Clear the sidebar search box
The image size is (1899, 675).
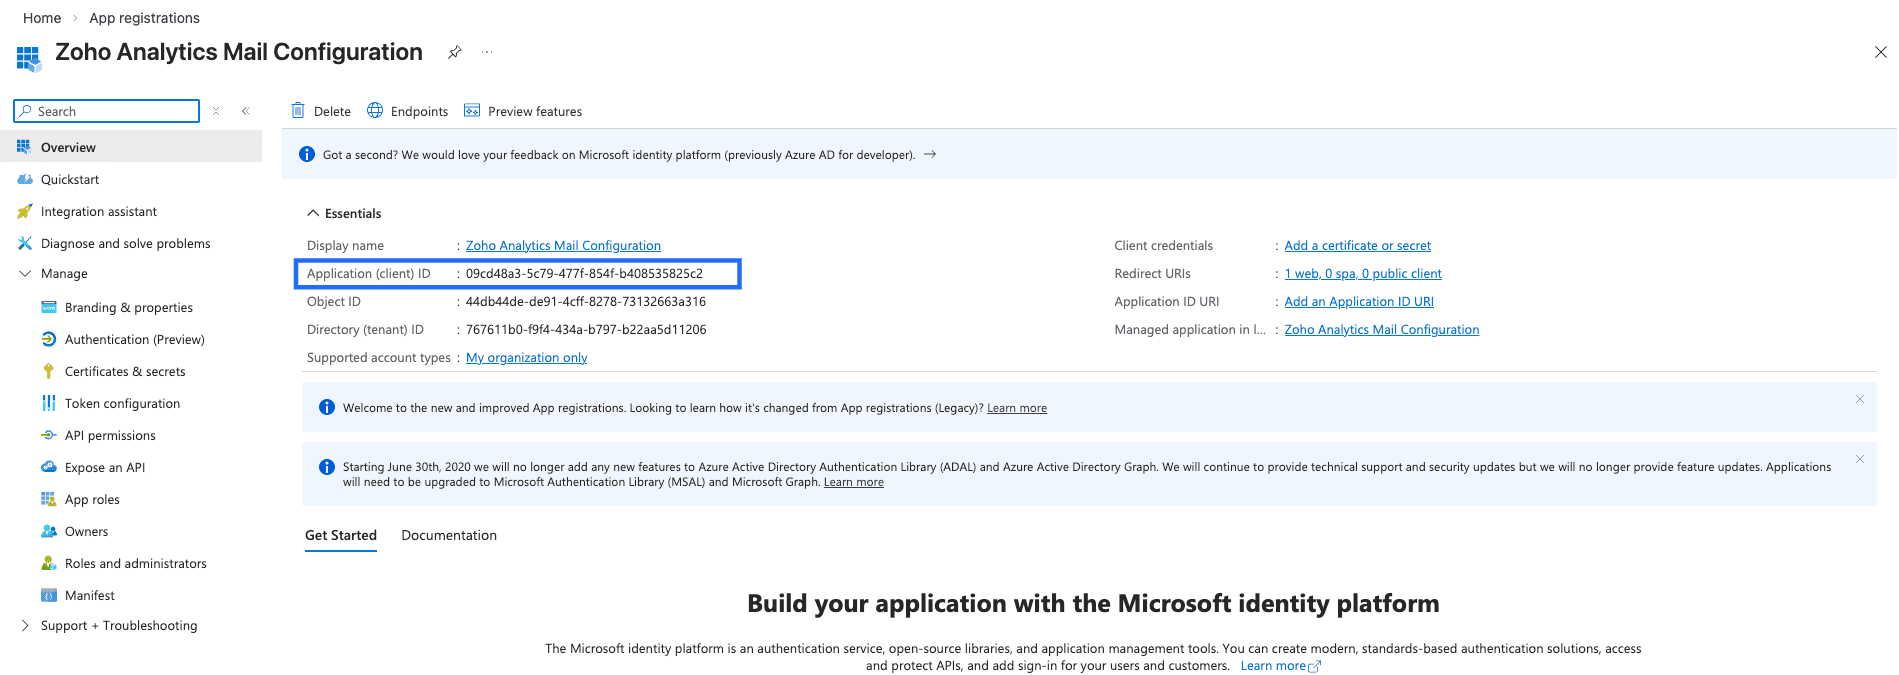click(216, 111)
